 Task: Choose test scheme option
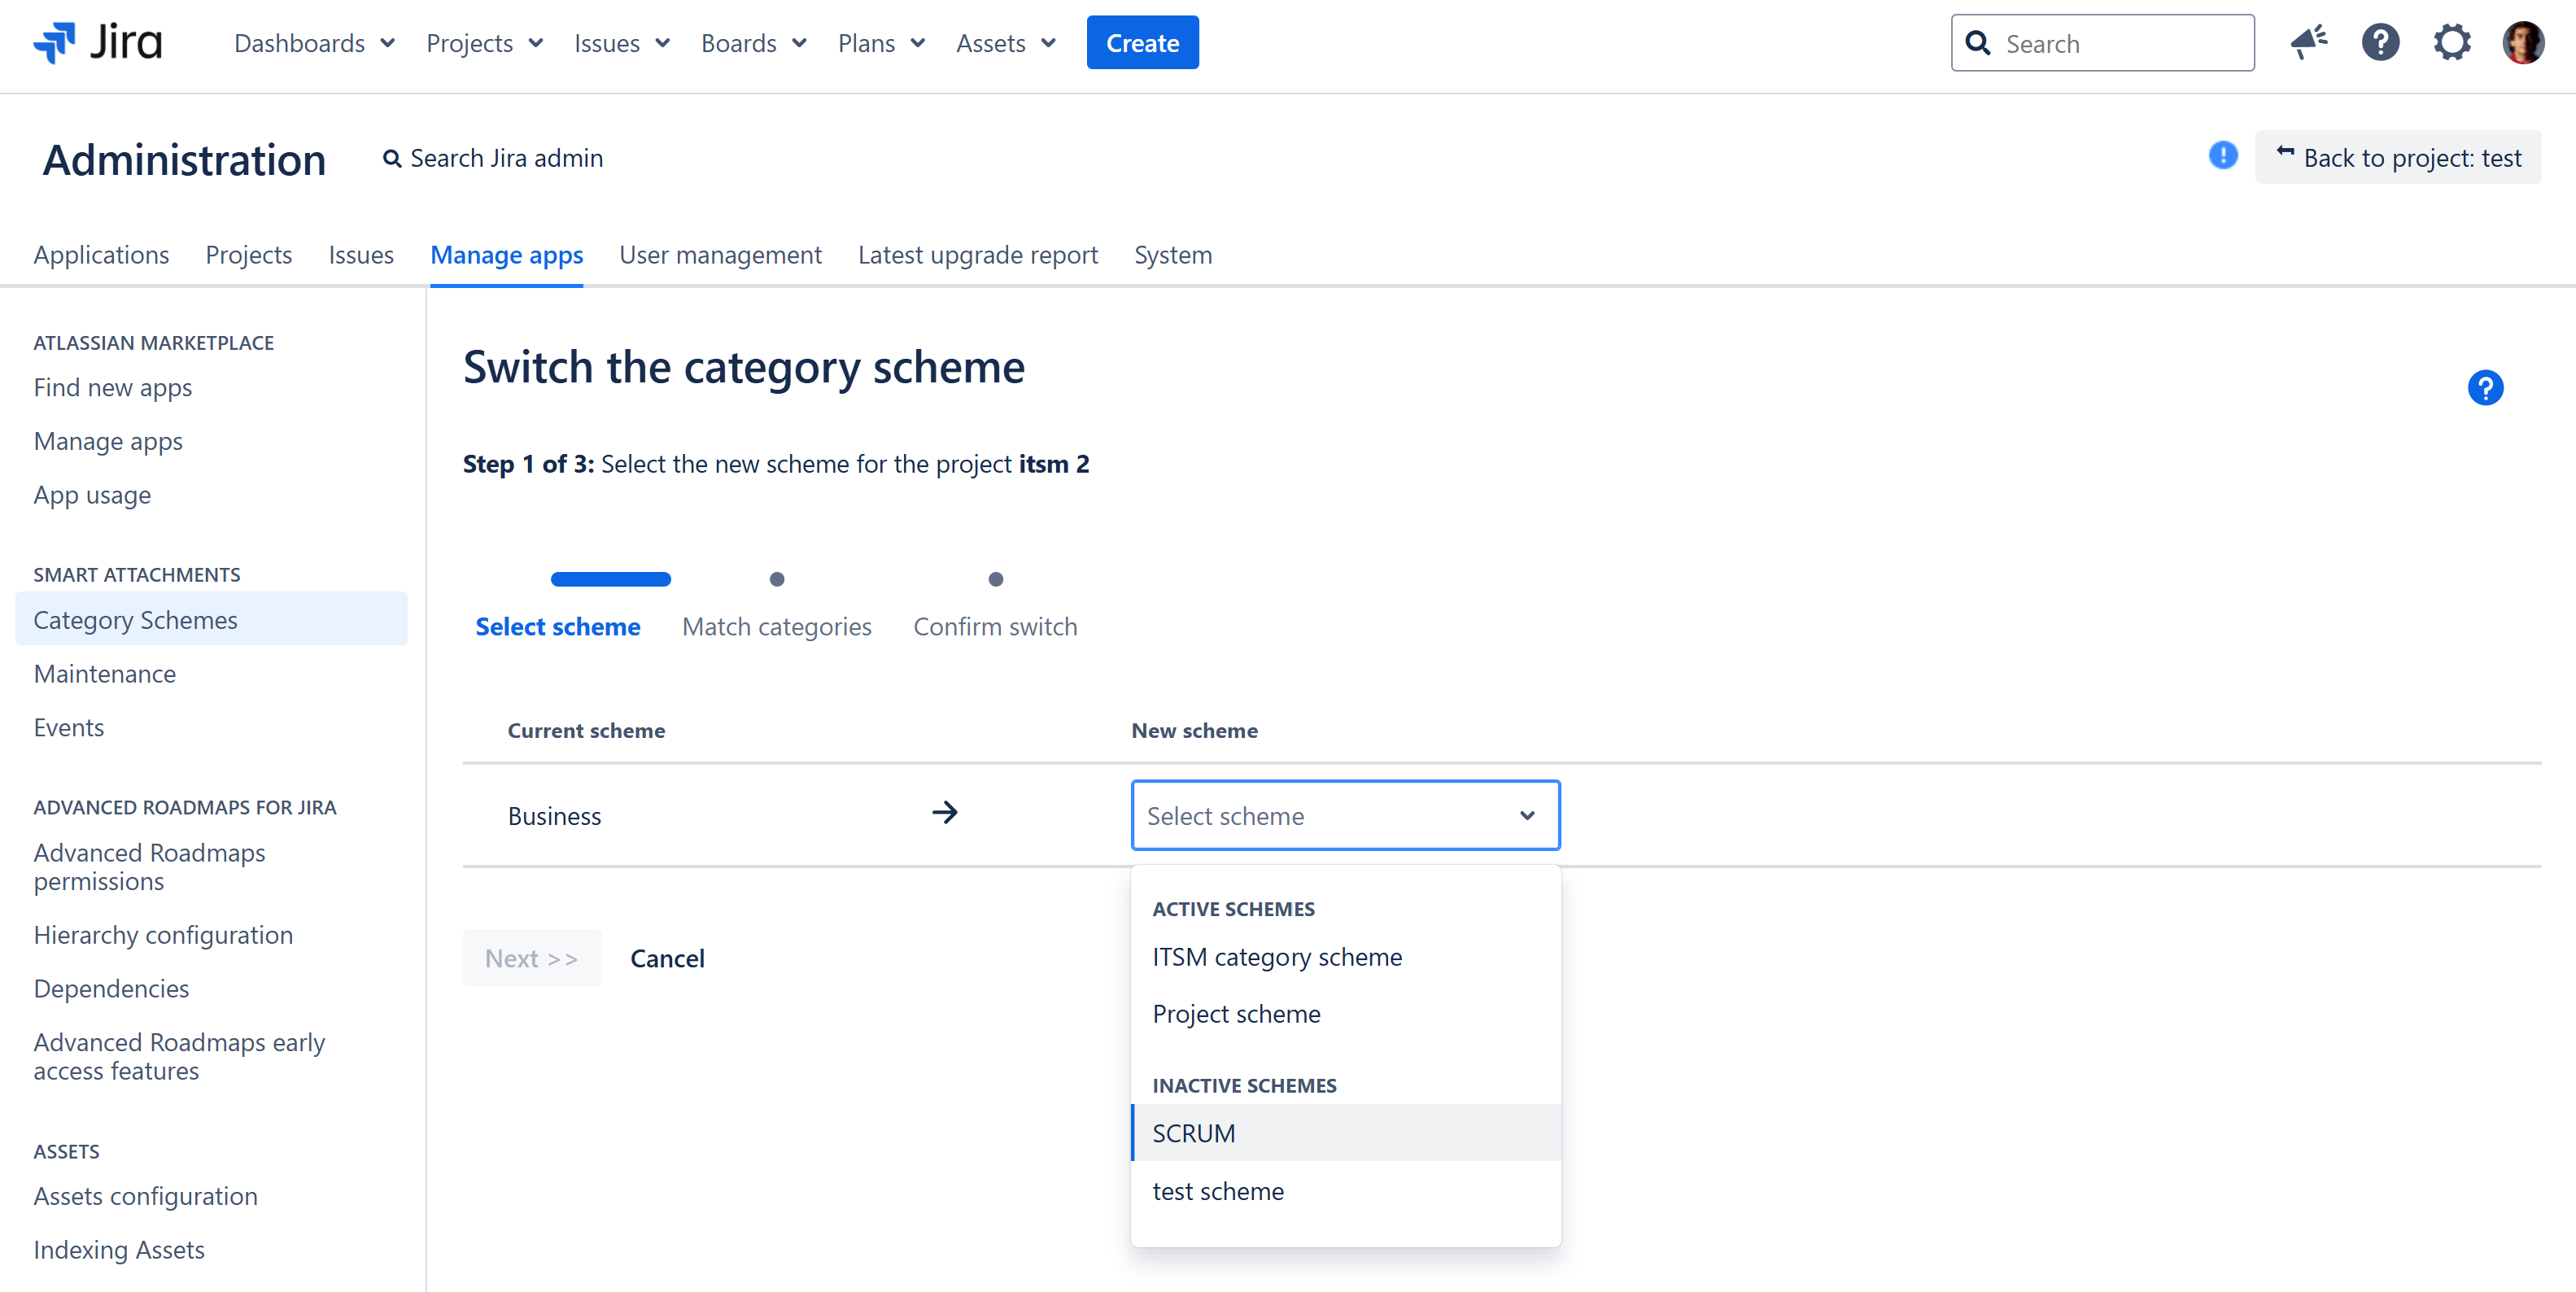pyautogui.click(x=1345, y=1191)
